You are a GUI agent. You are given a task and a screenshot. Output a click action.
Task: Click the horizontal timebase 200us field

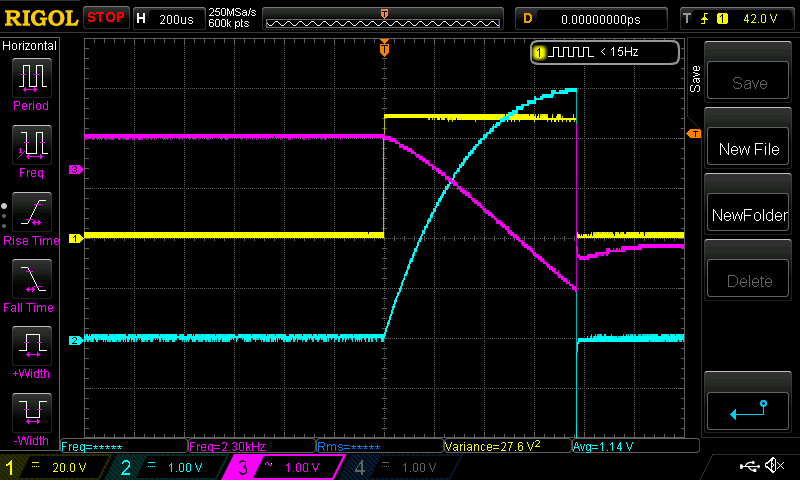(169, 19)
